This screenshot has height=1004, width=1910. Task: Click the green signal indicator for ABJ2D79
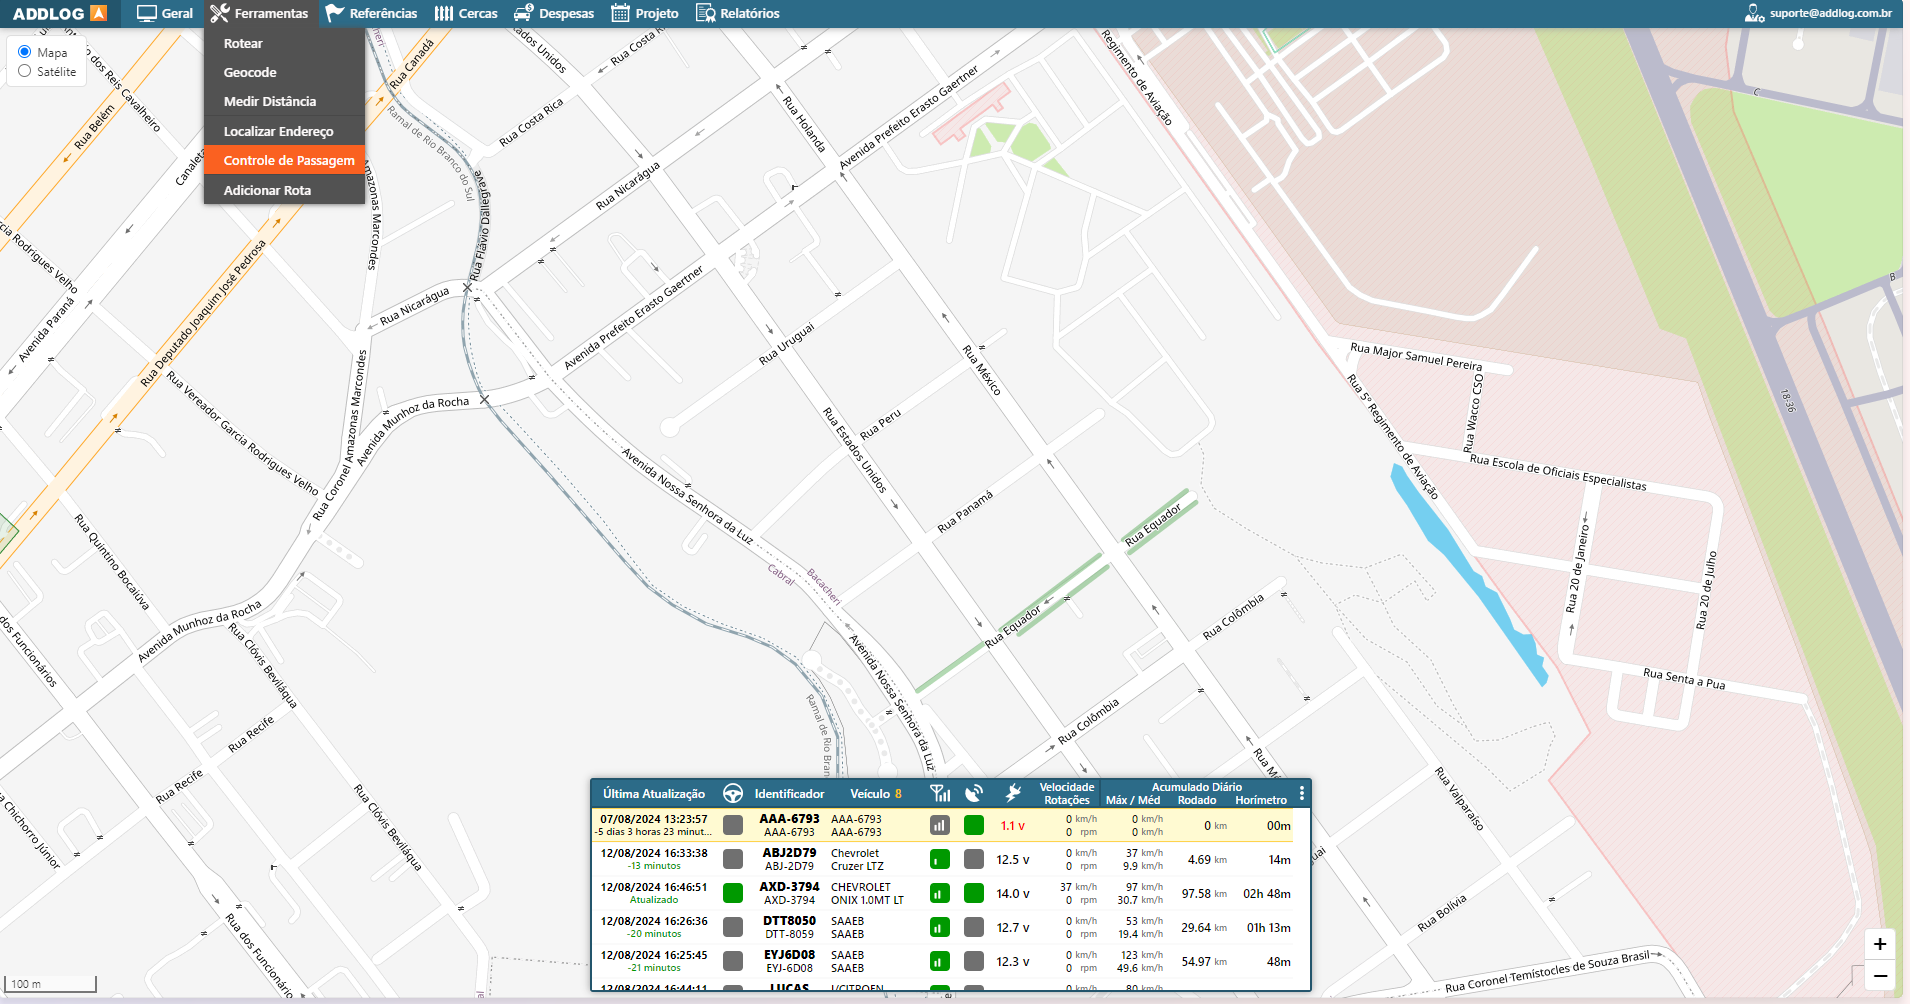click(940, 860)
